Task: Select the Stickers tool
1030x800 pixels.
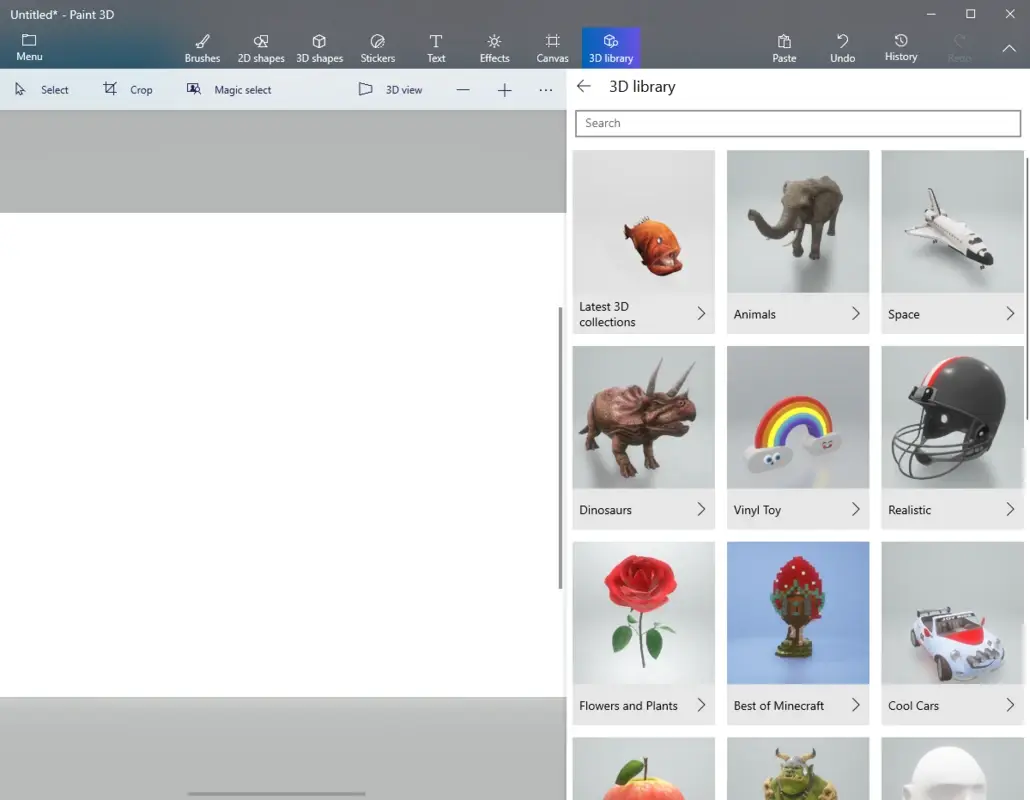Action: (377, 46)
